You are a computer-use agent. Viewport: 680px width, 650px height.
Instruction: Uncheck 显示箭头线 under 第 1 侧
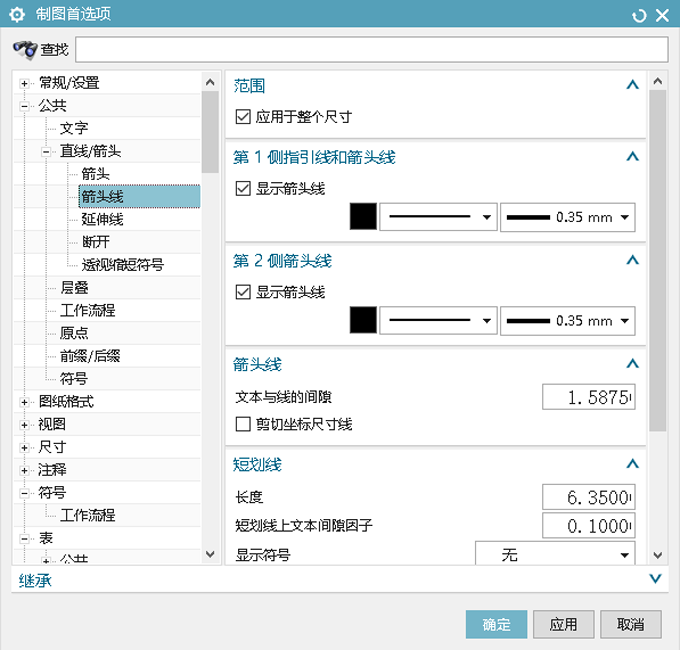pos(243,188)
